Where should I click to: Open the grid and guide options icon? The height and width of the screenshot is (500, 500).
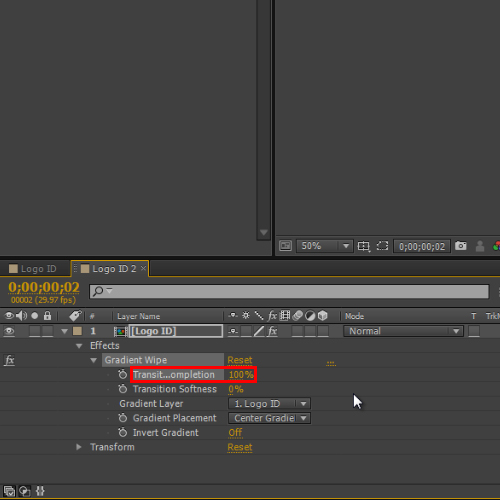[x=364, y=246]
